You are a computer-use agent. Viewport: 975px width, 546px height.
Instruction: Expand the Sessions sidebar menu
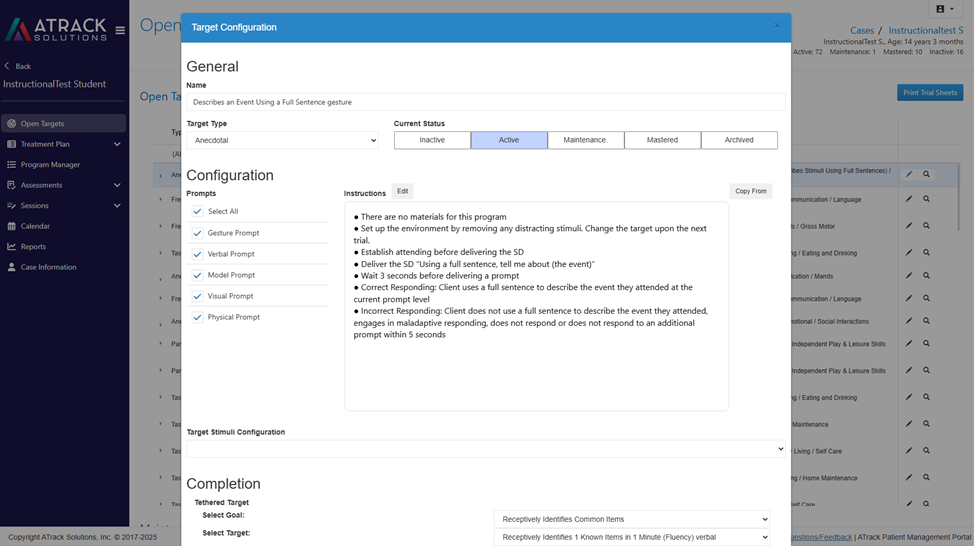click(63, 205)
